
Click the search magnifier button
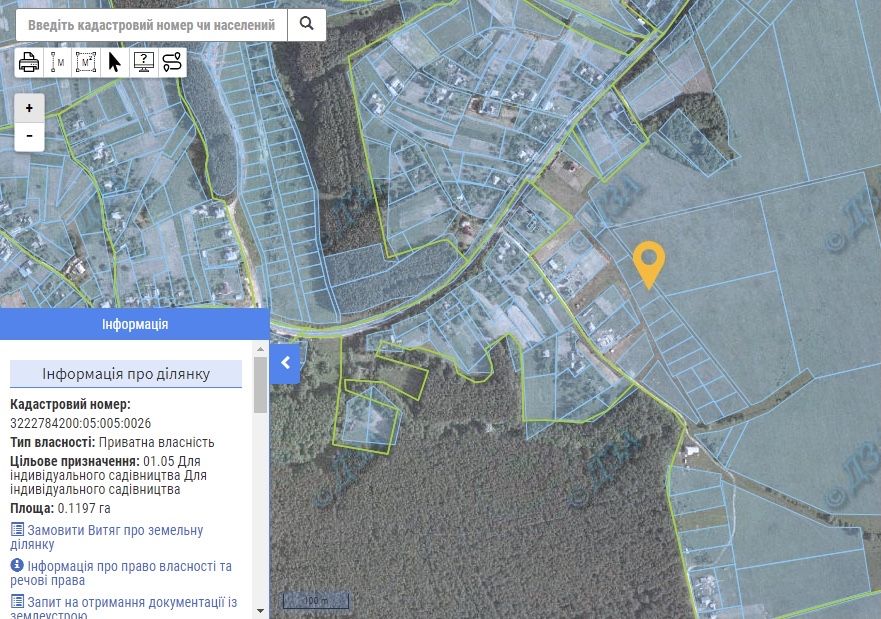306,25
